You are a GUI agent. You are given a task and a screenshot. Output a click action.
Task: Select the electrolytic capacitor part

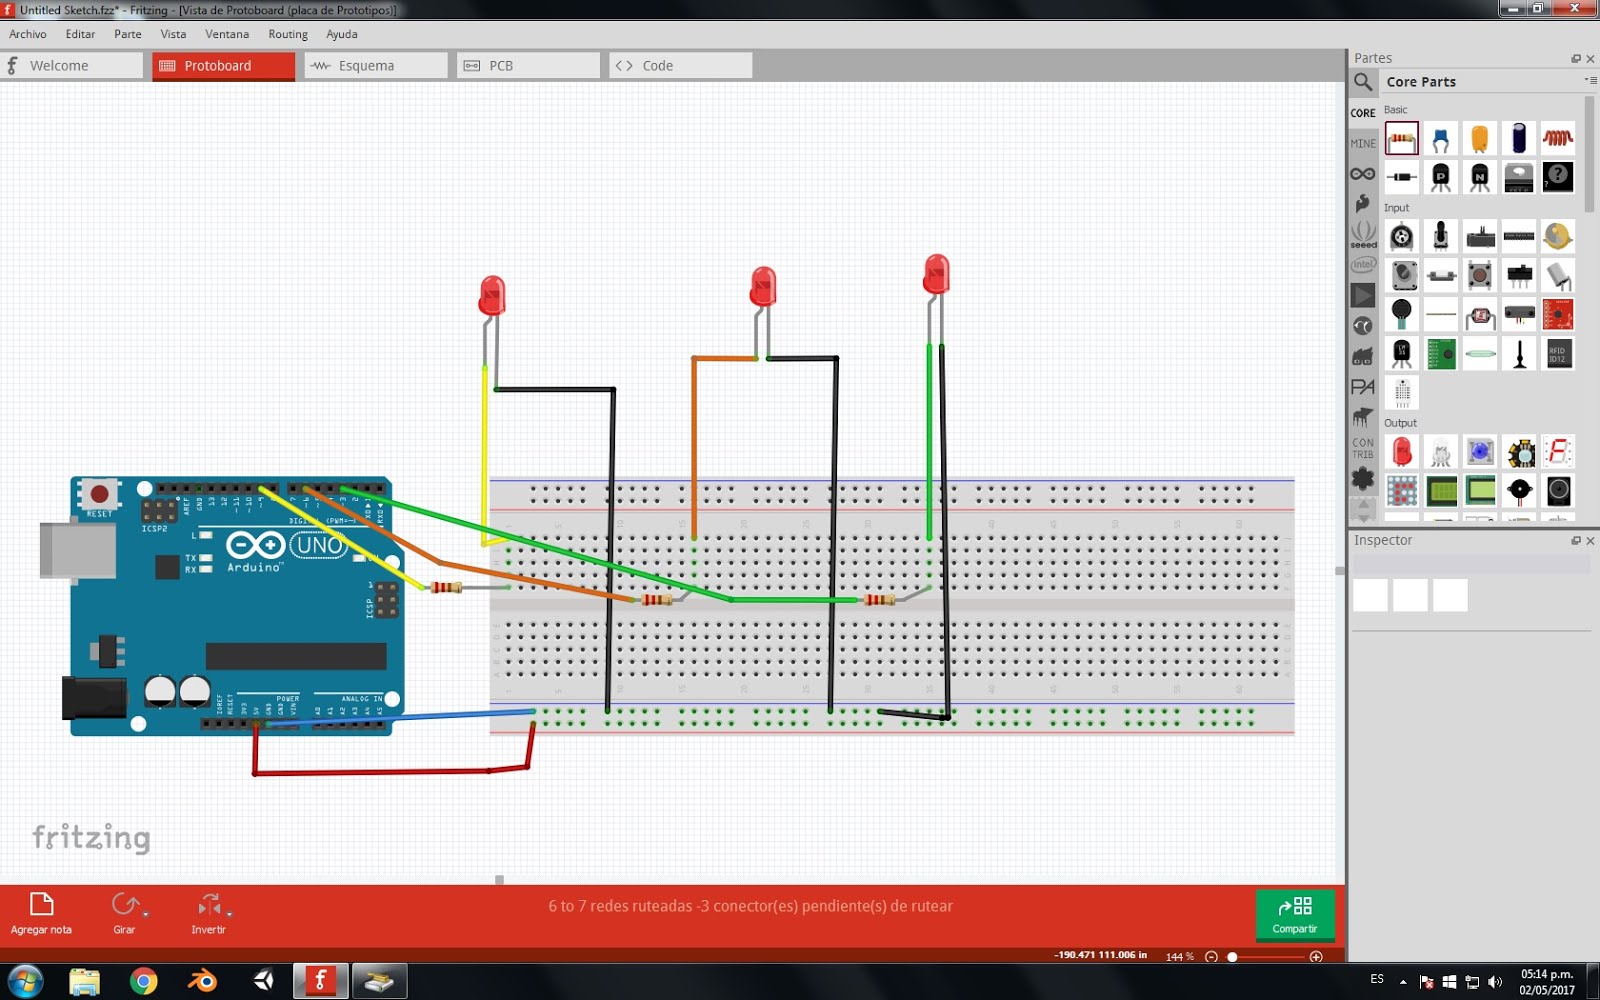click(x=1519, y=139)
